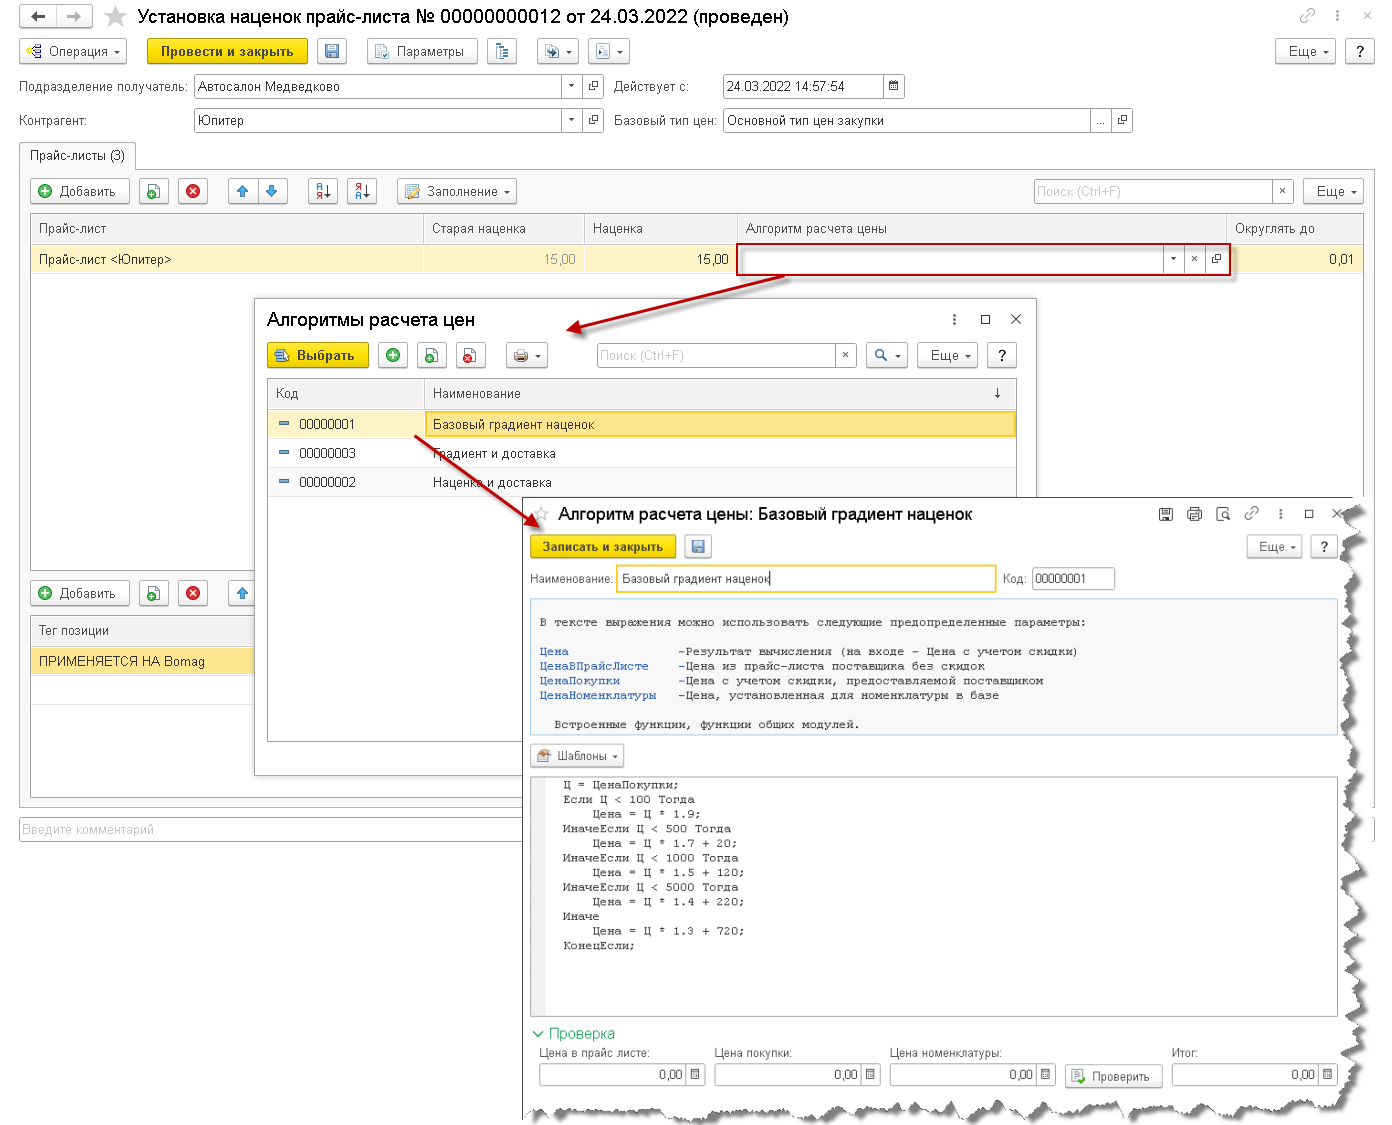
Task: Print the algorithm form using the printer title icon
Action: tap(1194, 514)
